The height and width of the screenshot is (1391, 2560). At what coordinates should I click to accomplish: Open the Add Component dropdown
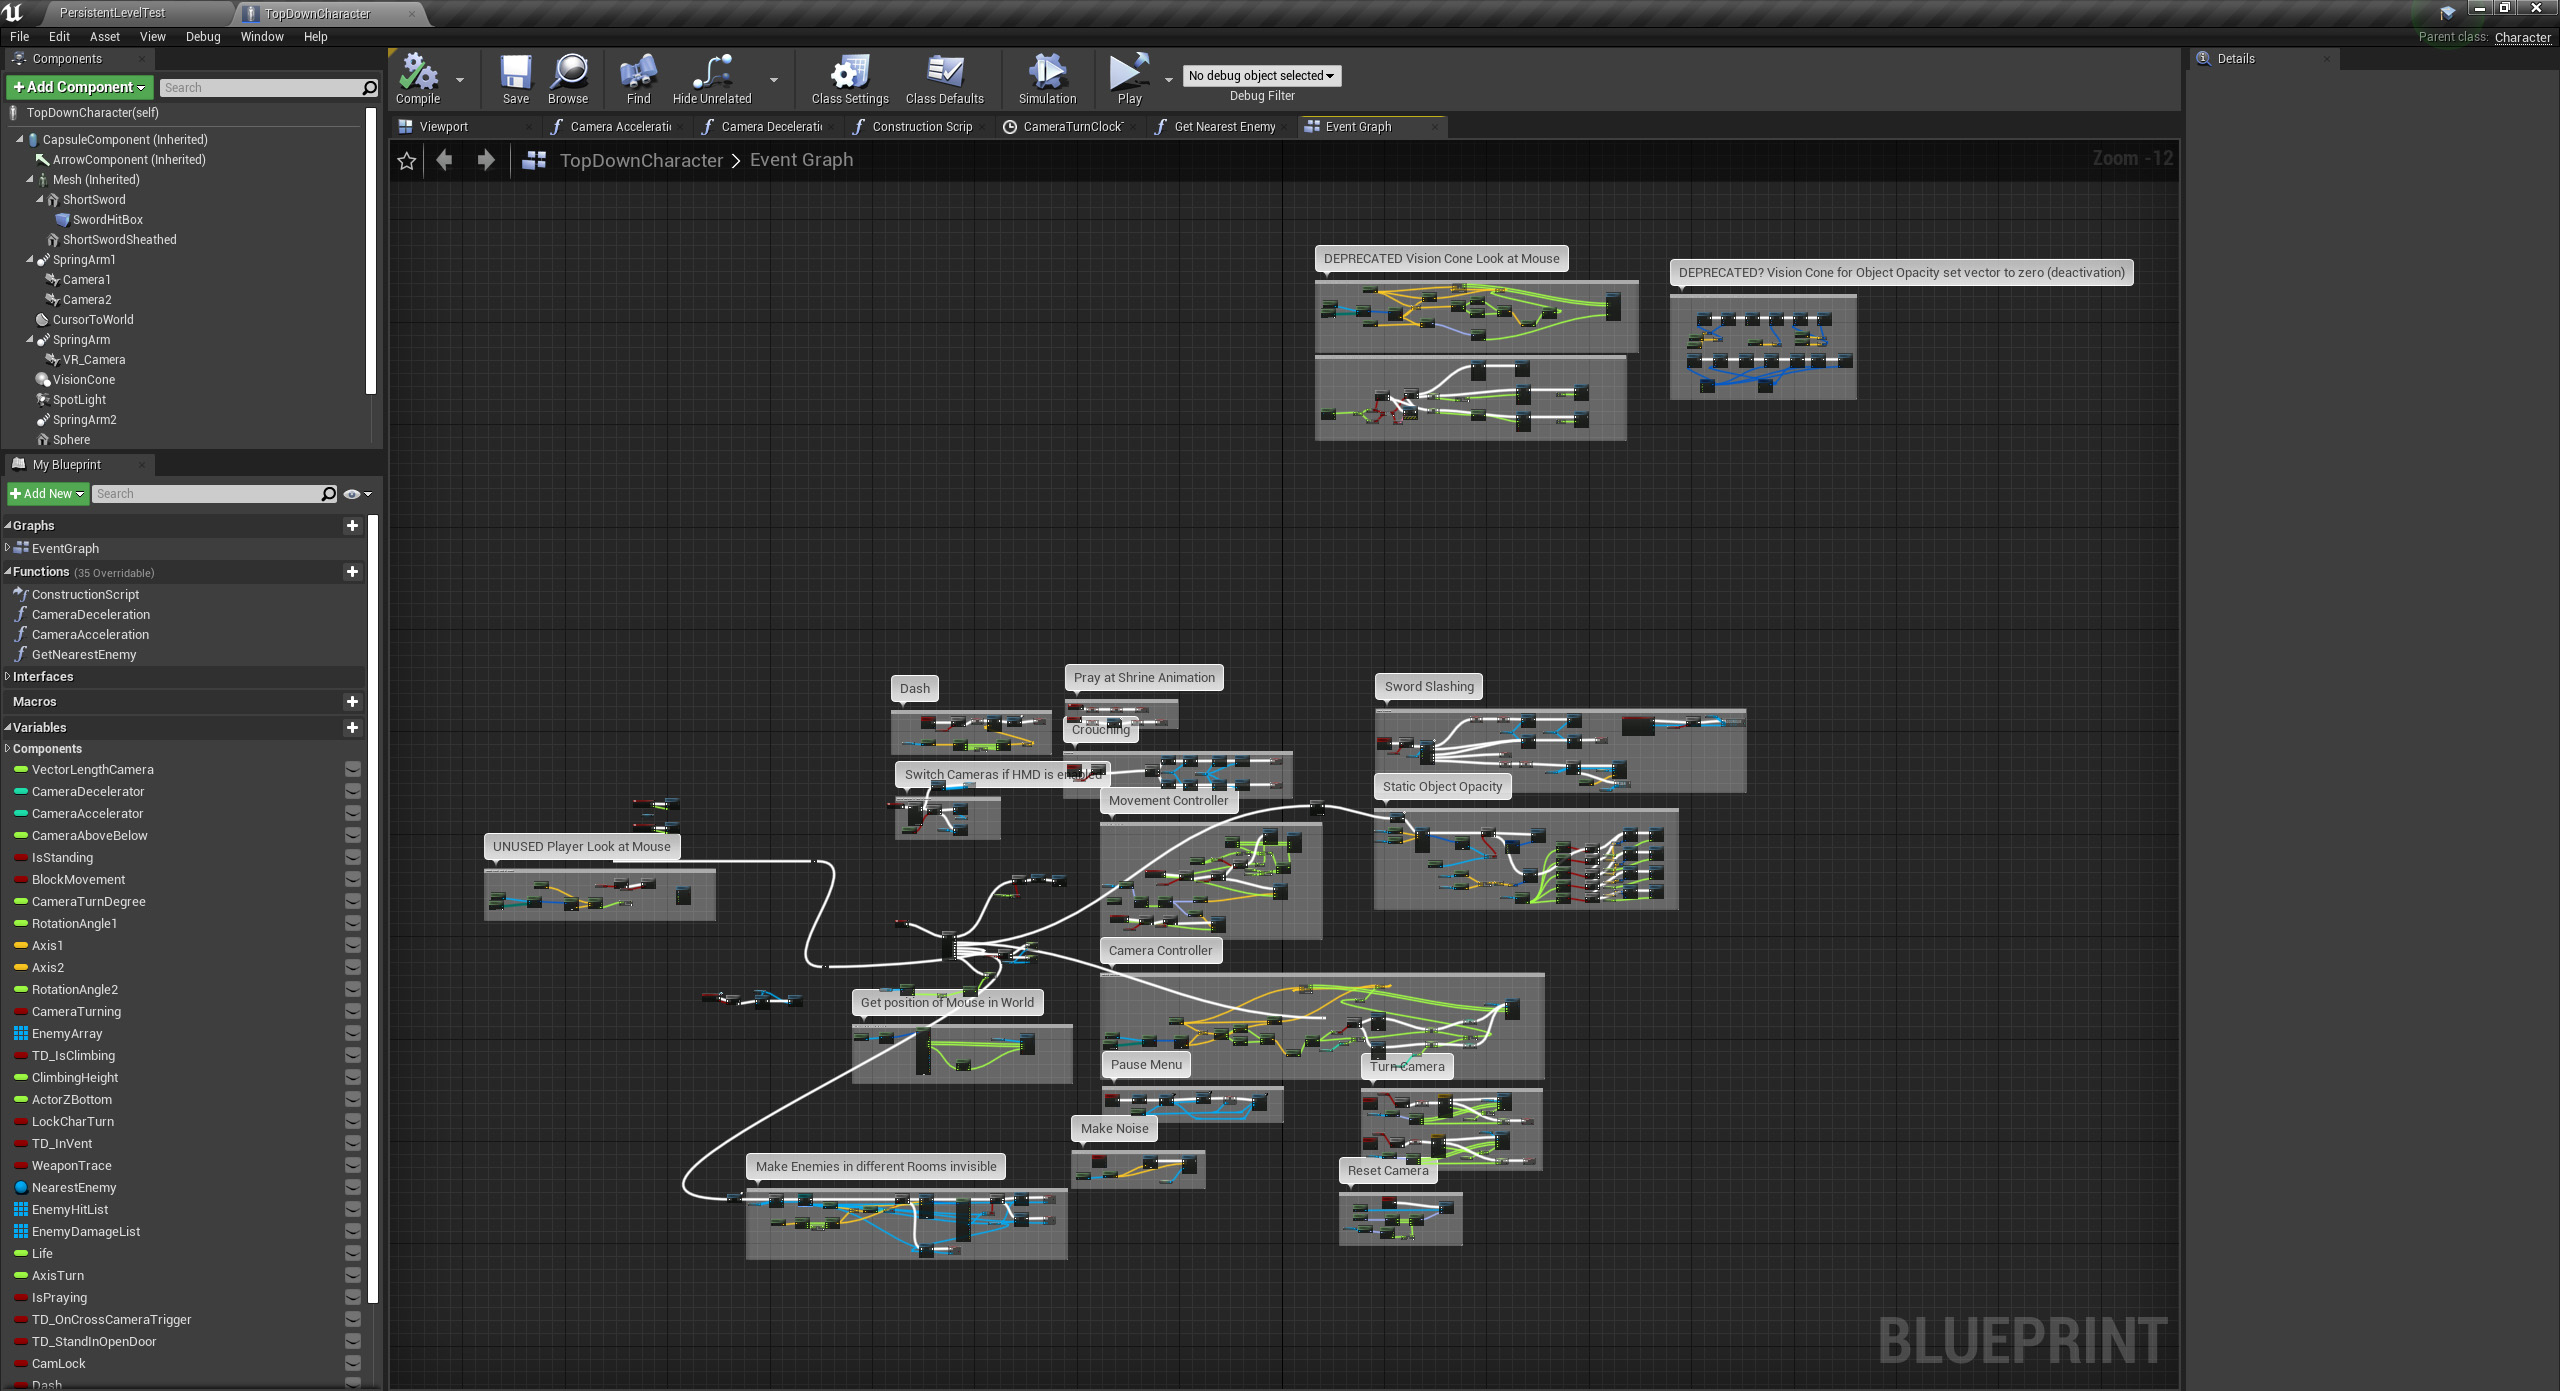point(80,88)
